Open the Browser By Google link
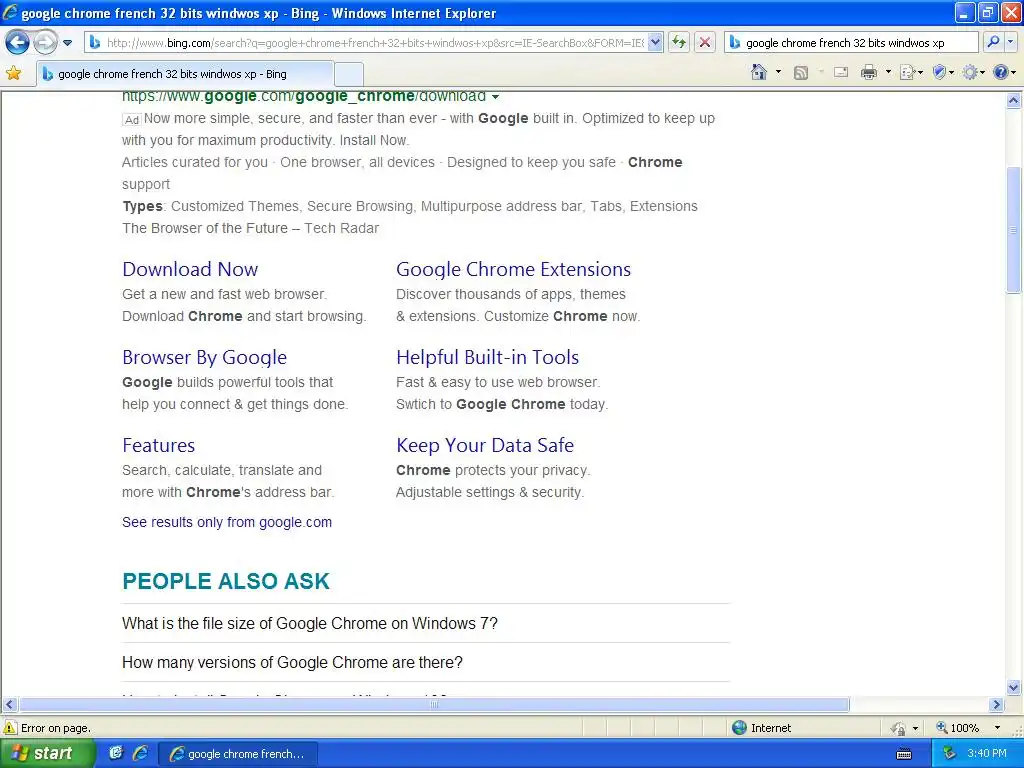 click(204, 357)
